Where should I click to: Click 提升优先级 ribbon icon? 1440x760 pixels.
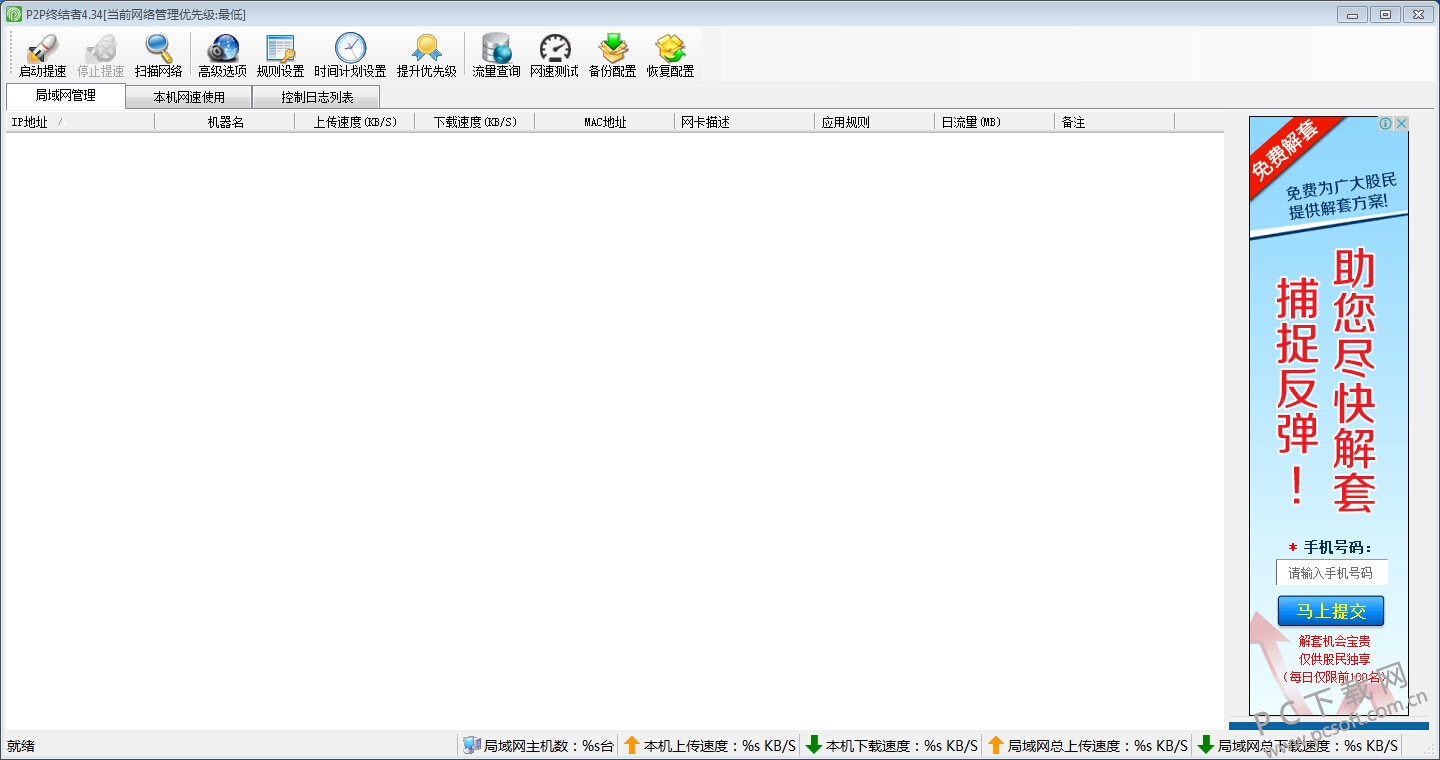point(427,48)
